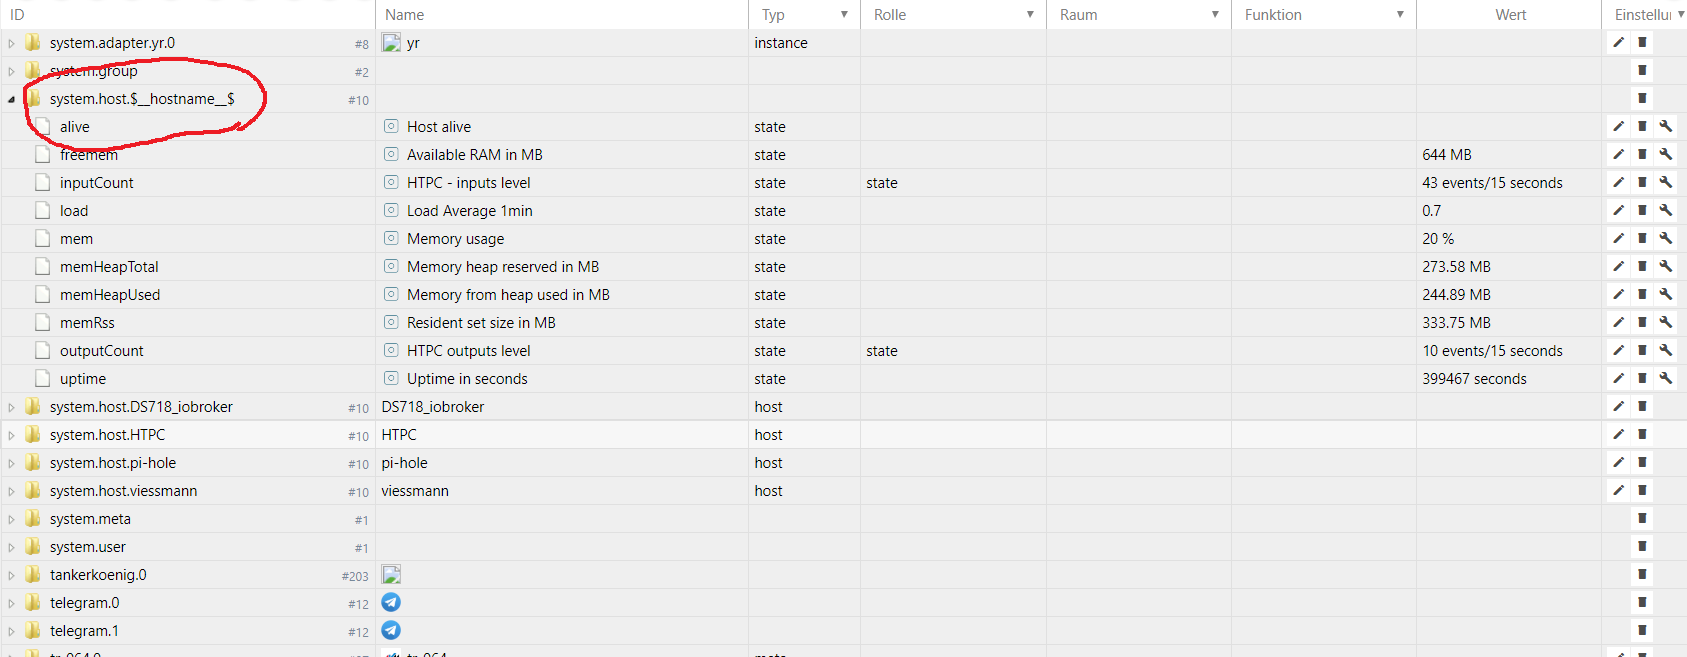This screenshot has width=1687, height=657.
Task: Expand the system.host.pi-hole folder
Action: click(x=12, y=463)
